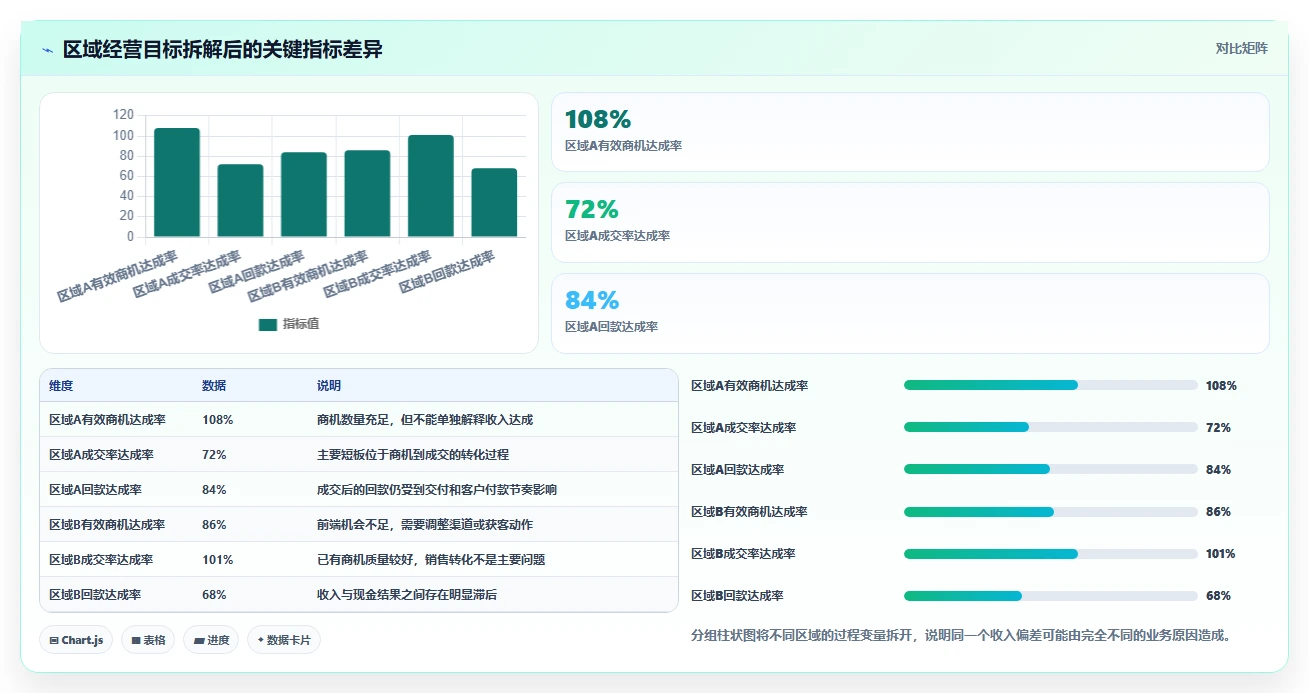Click the 108% value in the table

tap(217, 420)
